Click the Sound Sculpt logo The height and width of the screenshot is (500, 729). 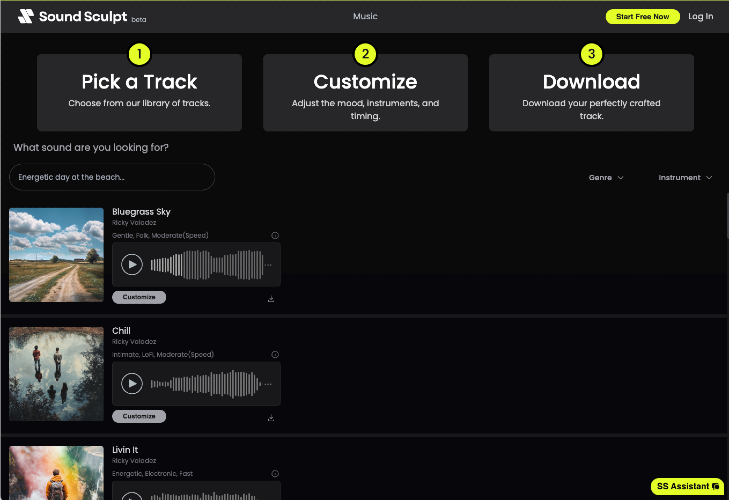82,17
